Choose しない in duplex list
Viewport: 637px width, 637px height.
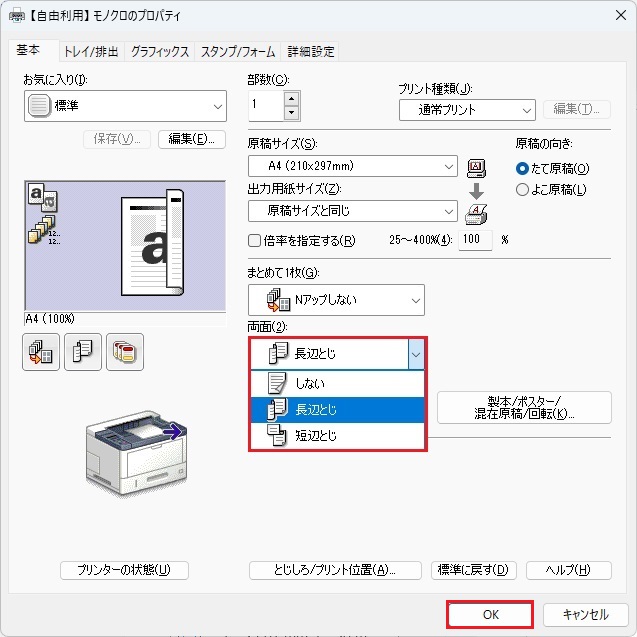click(x=337, y=383)
